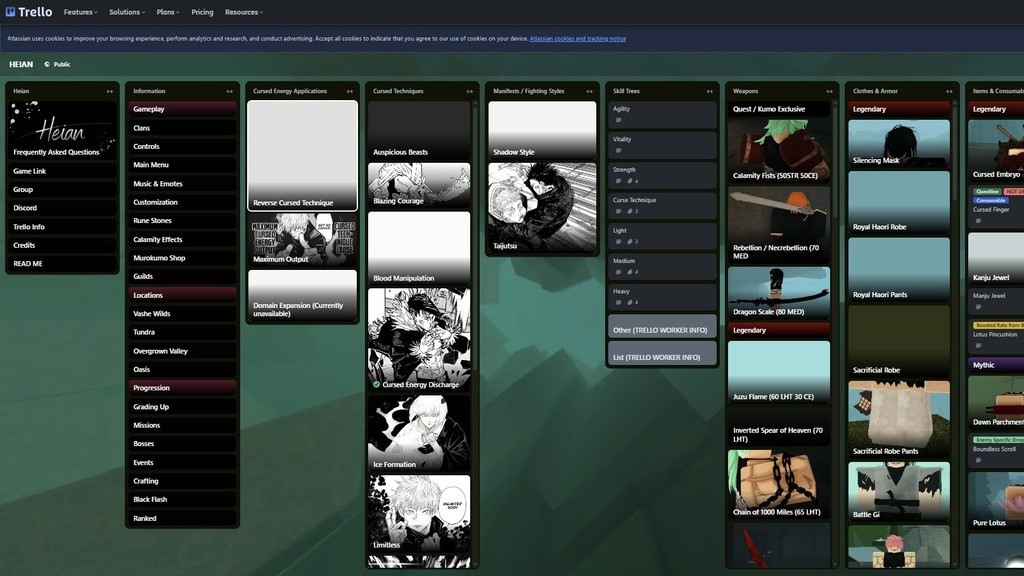Open the Murokumo Shop card

[182, 258]
